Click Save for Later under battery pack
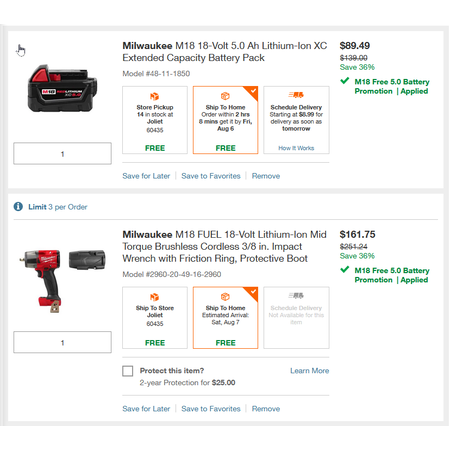Screen dimensions: 450x450 (x=146, y=176)
